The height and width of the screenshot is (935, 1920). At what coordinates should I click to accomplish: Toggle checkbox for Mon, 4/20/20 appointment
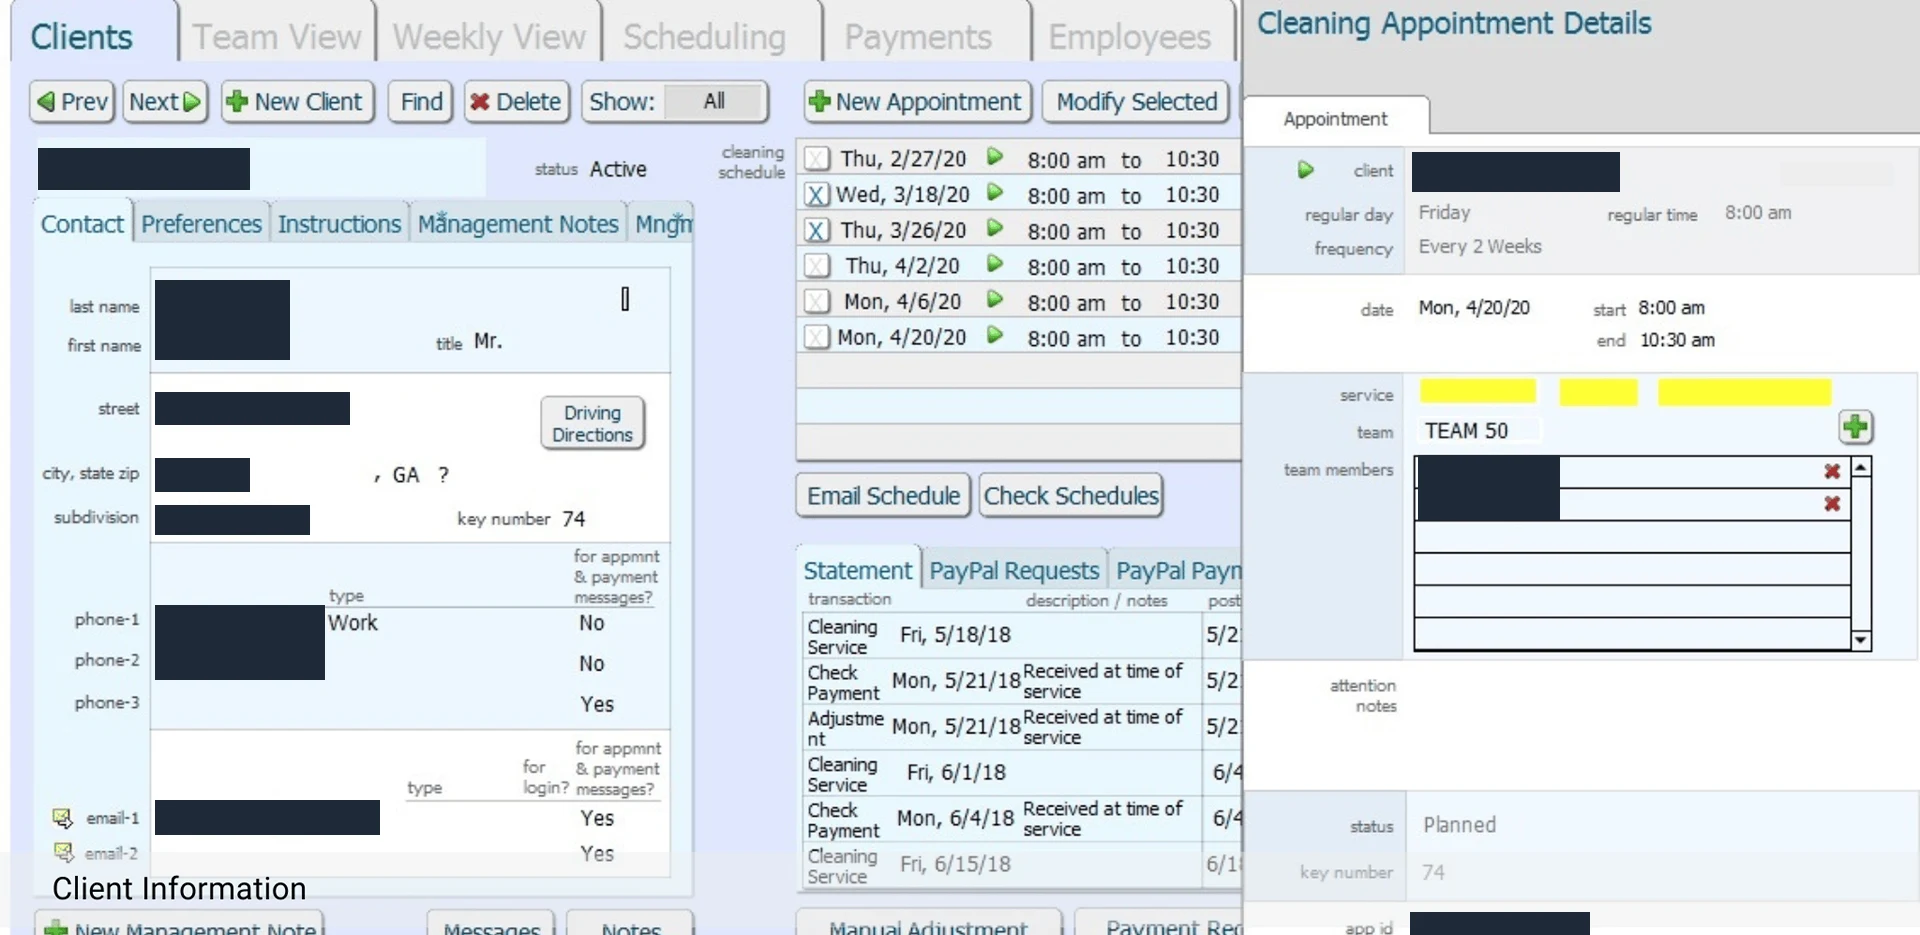coord(817,338)
